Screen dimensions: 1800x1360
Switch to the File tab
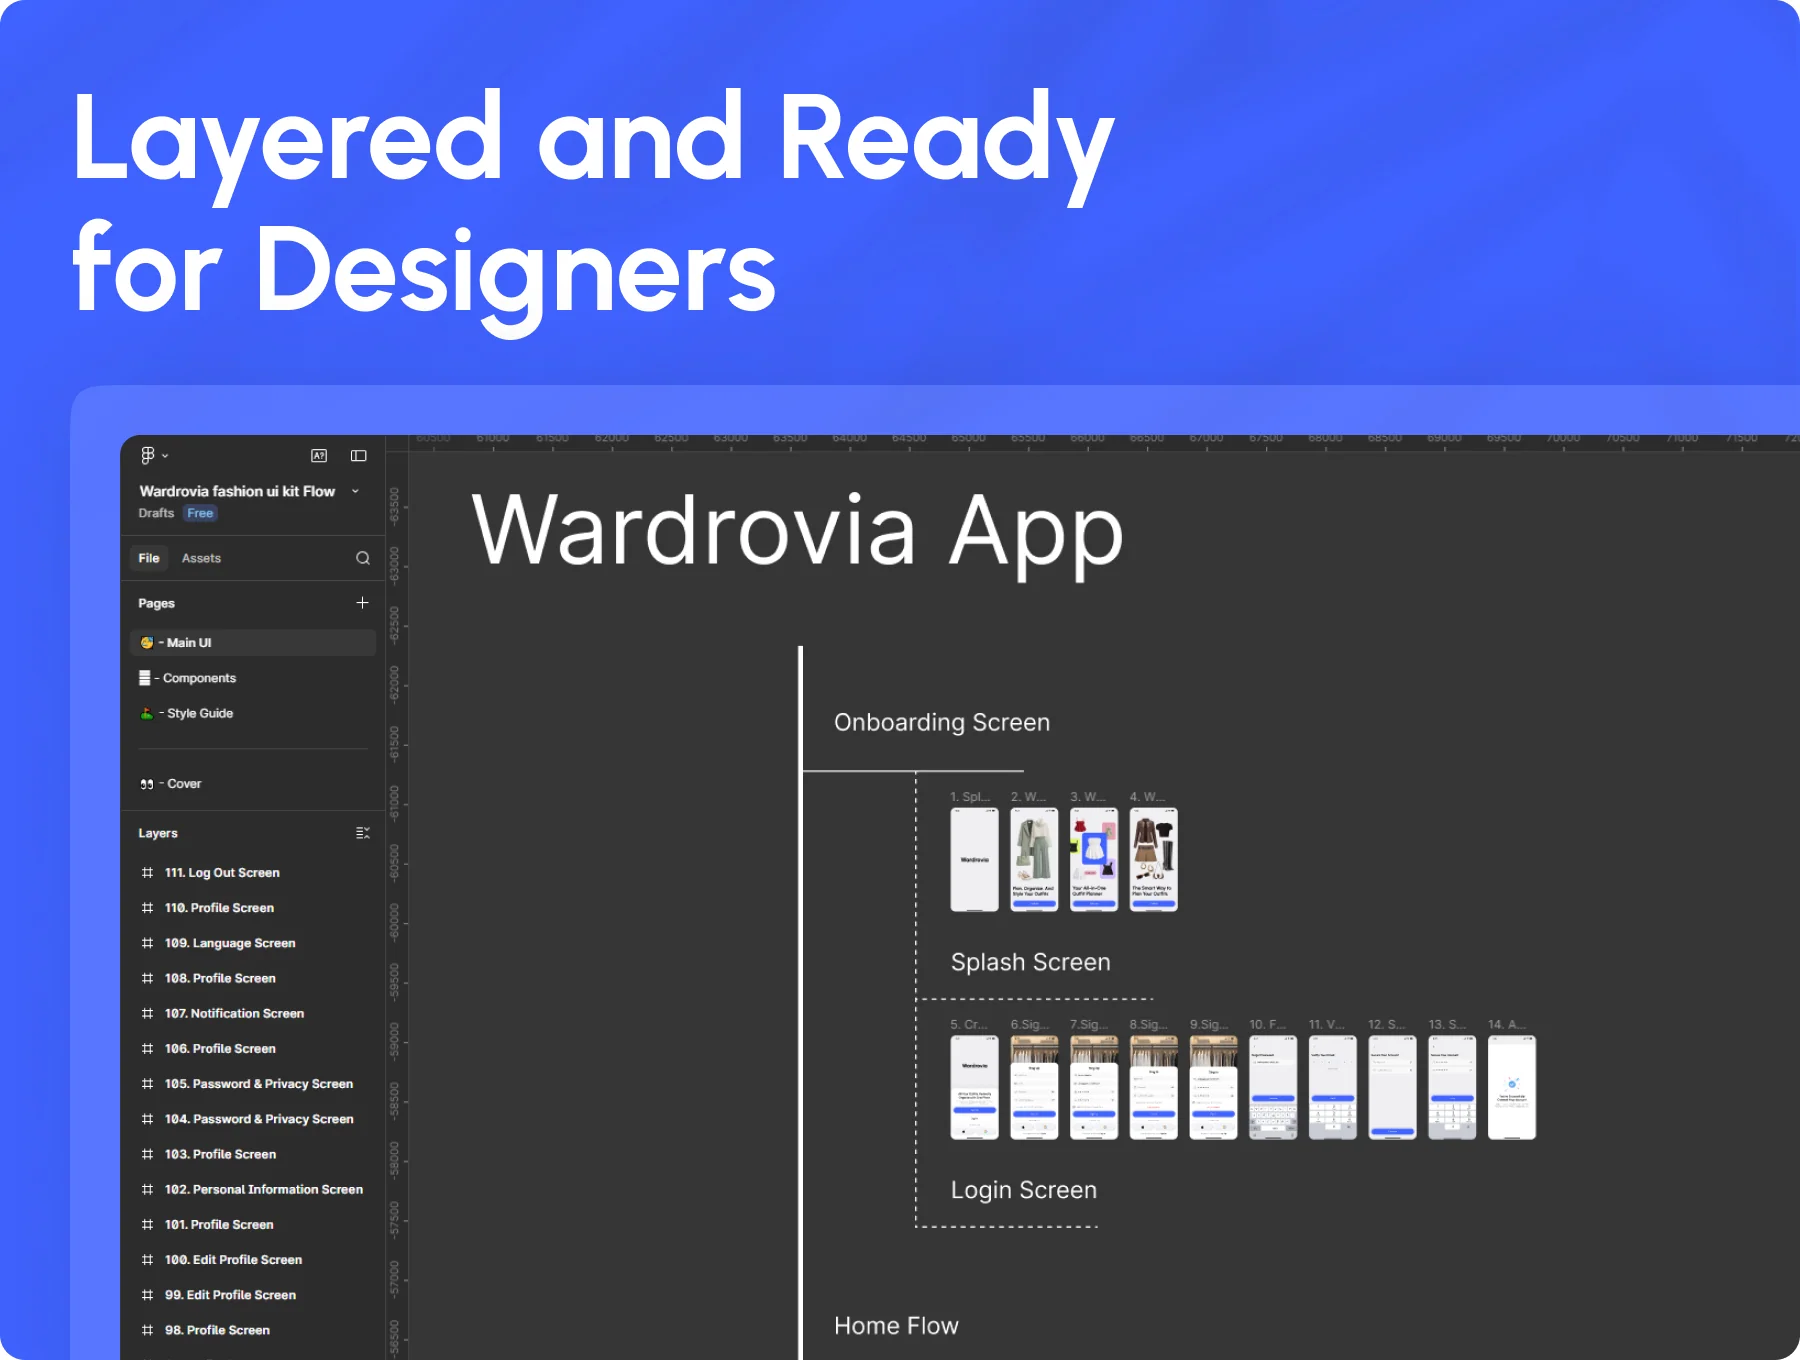click(149, 558)
